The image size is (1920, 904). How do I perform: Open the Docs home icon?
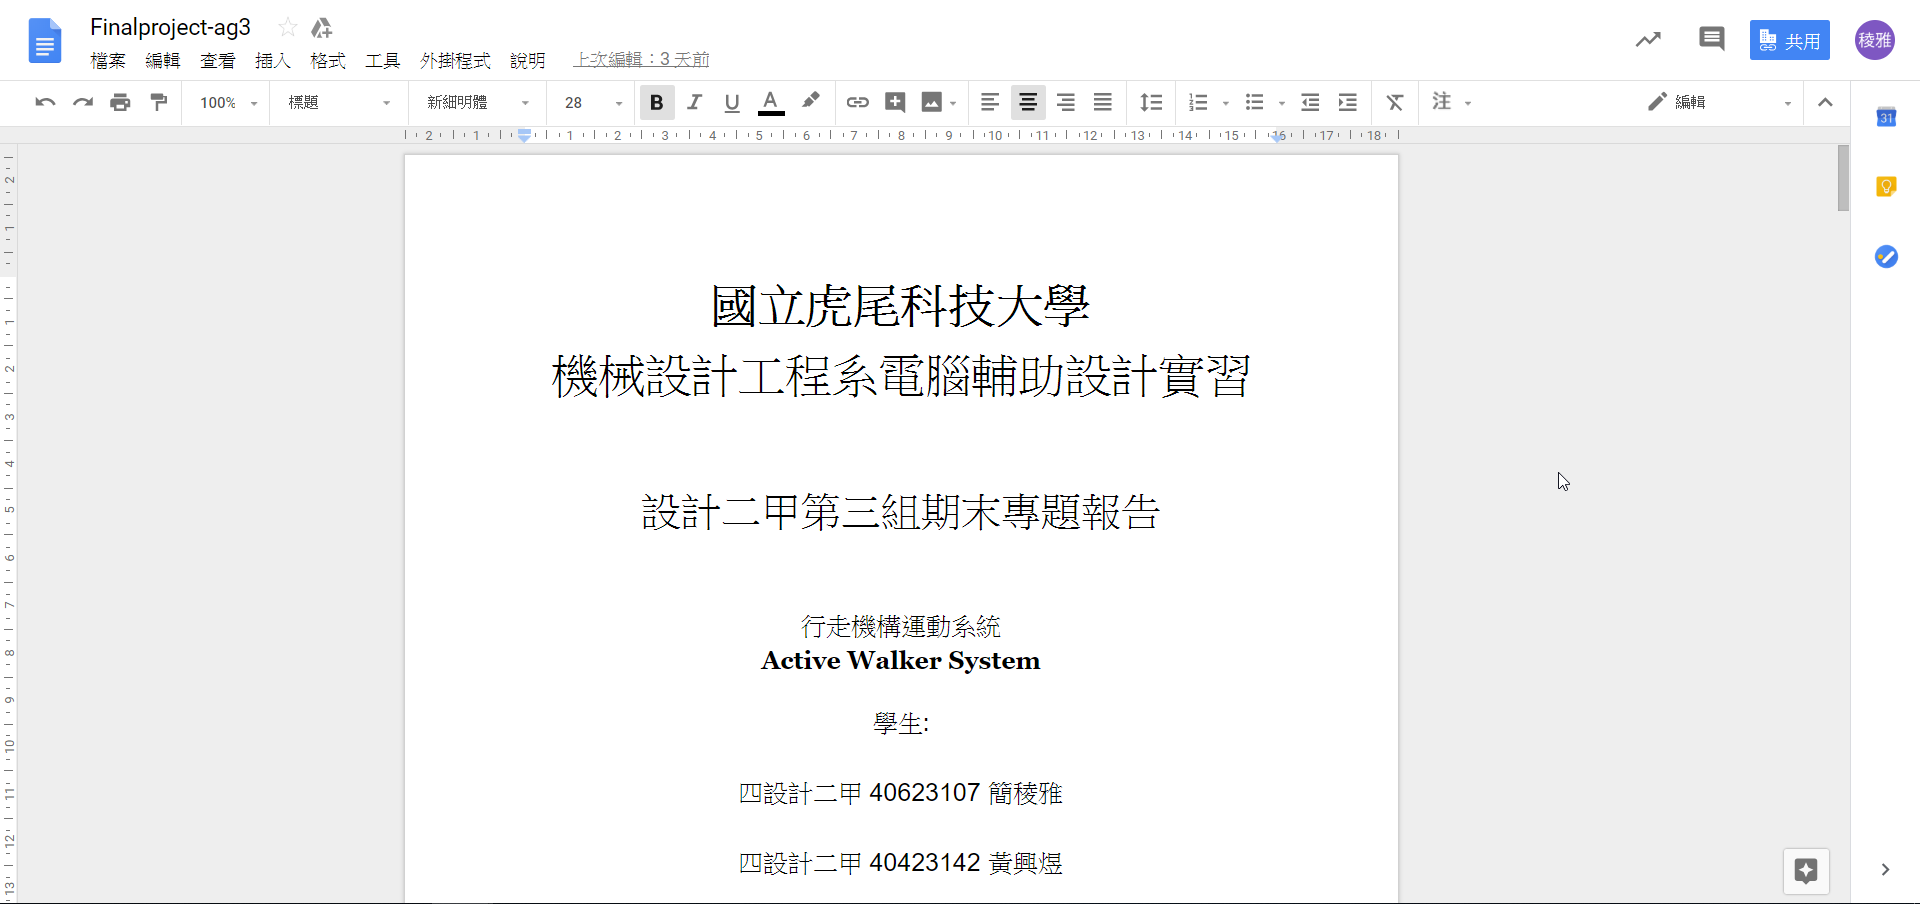click(45, 41)
